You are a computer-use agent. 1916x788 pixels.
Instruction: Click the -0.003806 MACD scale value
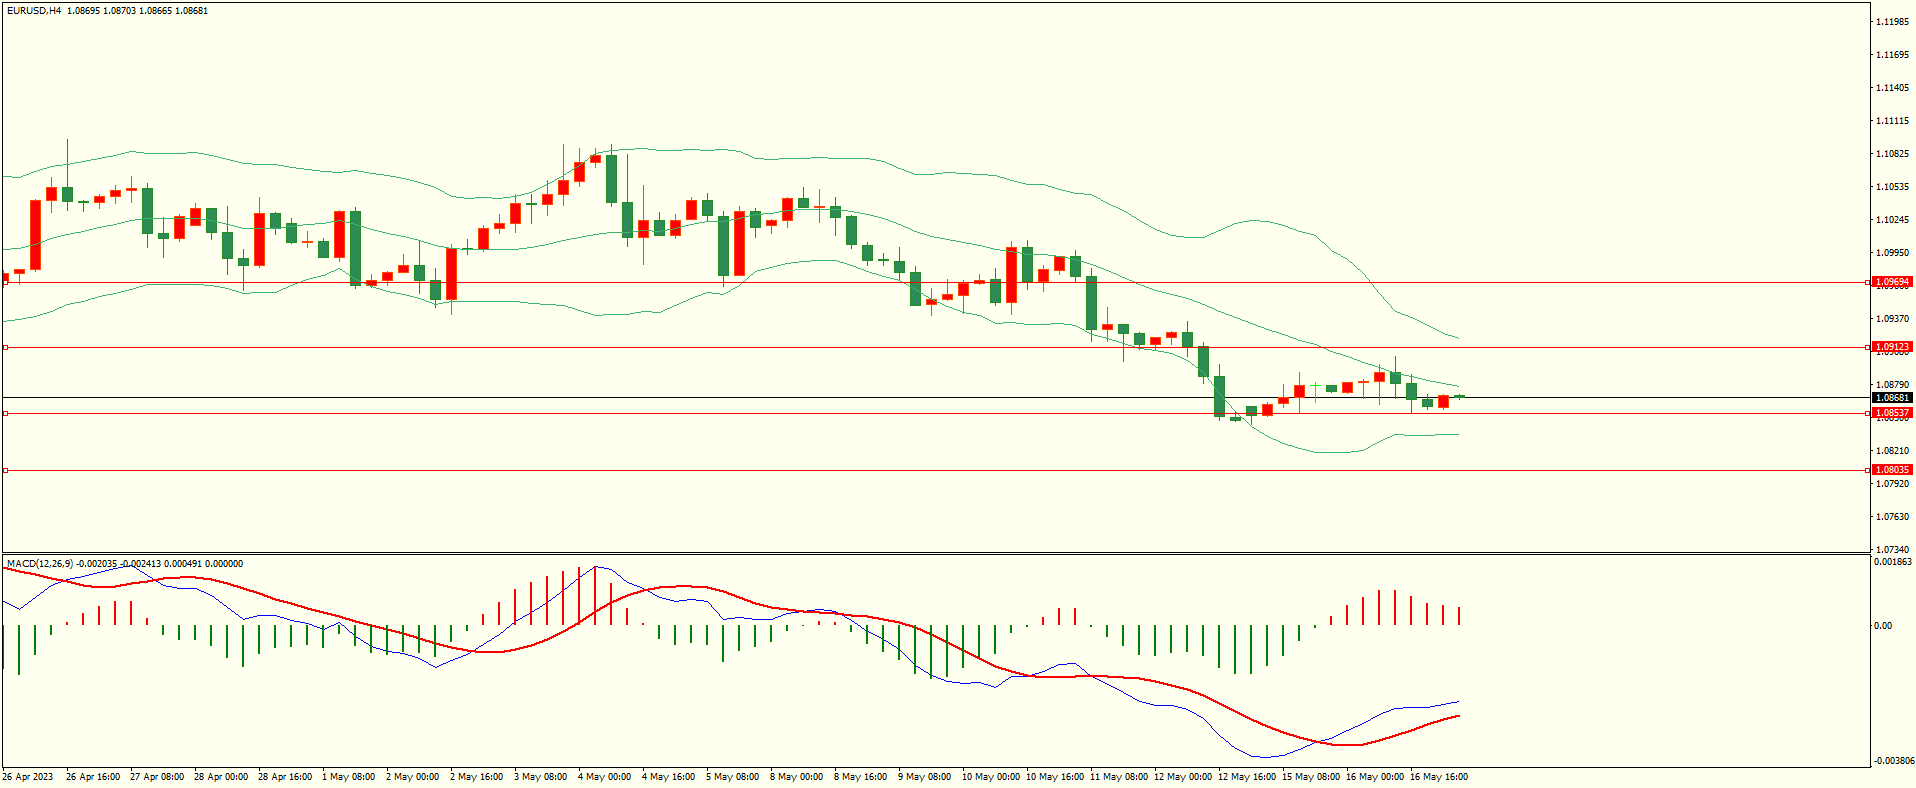point(1894,761)
